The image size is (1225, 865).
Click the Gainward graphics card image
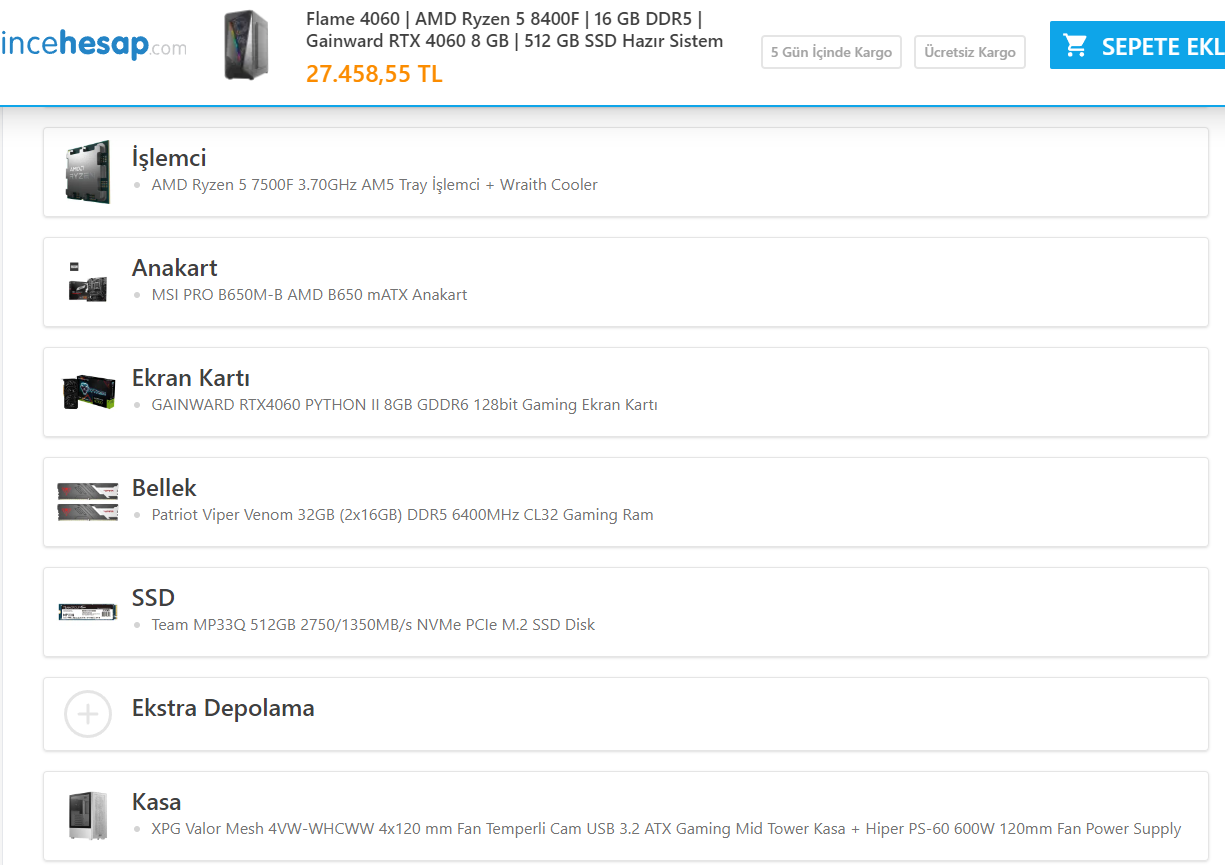(x=87, y=392)
